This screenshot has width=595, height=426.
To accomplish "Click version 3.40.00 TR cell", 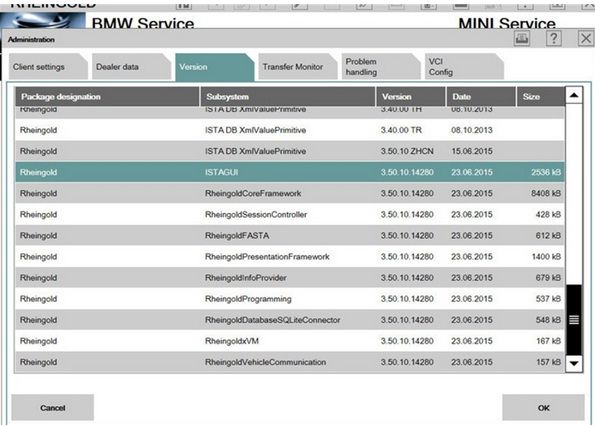I will (x=401, y=130).
